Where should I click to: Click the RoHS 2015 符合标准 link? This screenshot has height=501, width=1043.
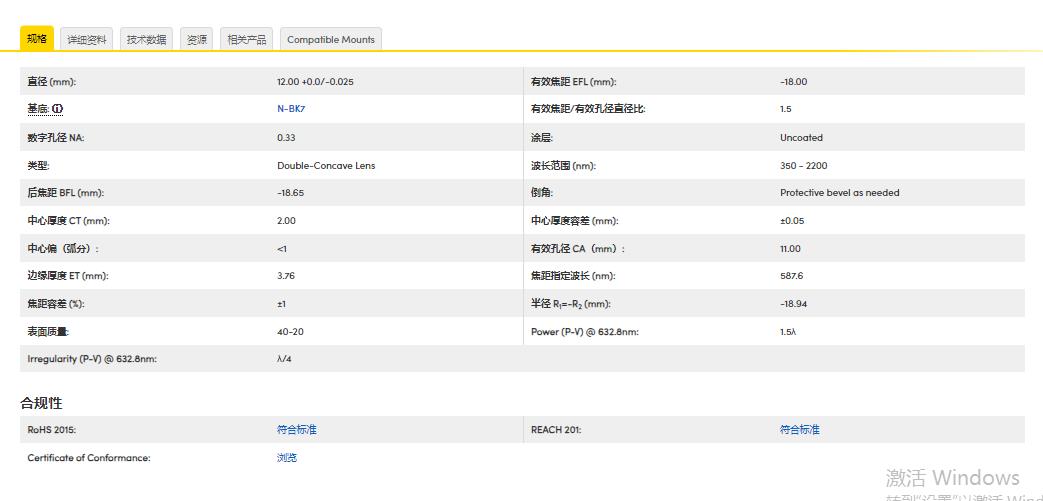[296, 430]
